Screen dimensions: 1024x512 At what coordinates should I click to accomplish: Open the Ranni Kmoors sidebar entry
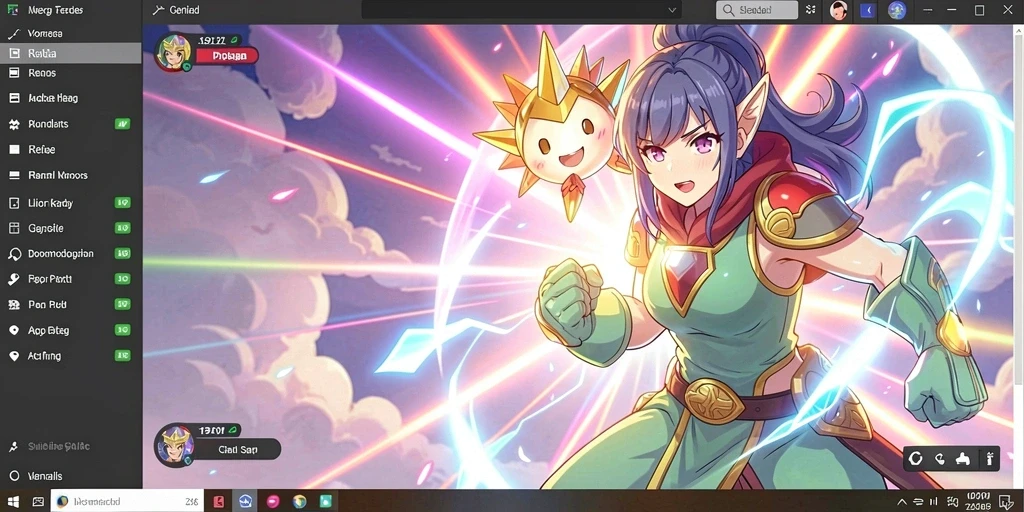pos(71,175)
